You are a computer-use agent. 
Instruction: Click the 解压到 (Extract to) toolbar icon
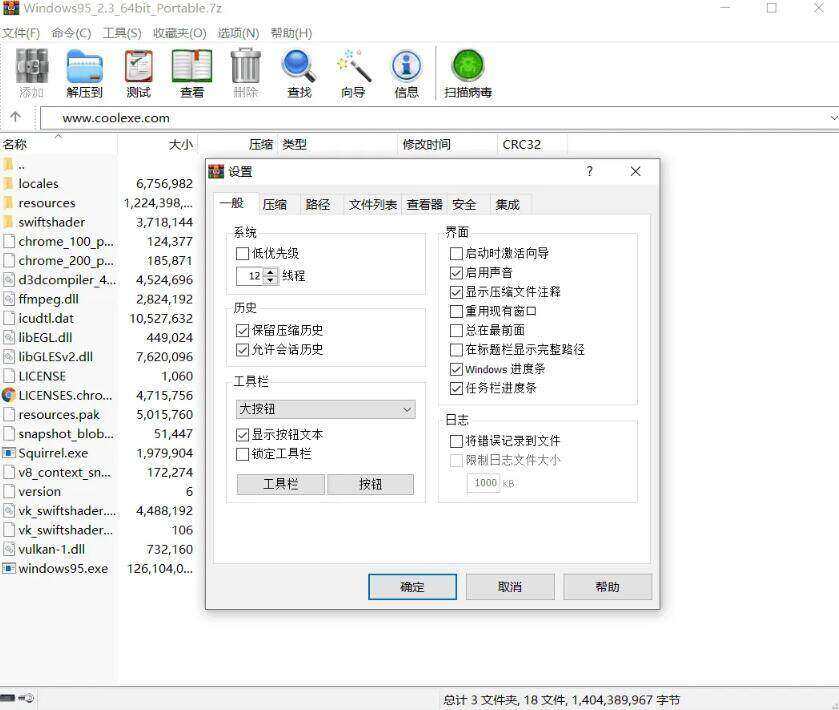85,66
